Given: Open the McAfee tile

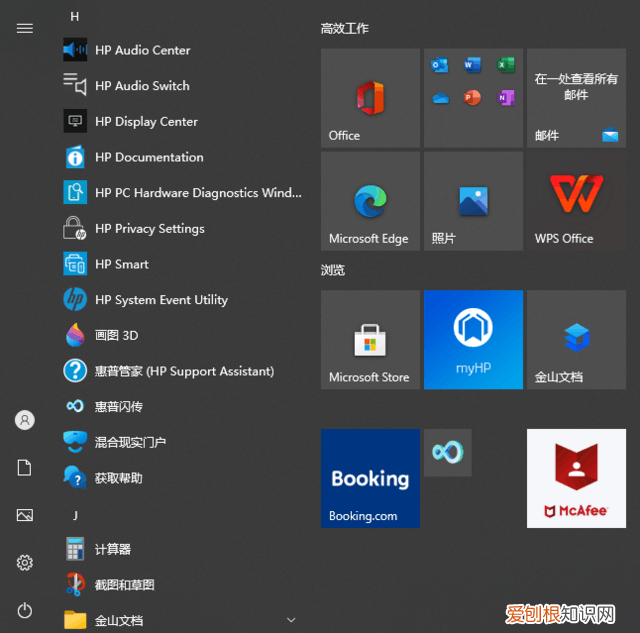Looking at the screenshot, I should pos(576,478).
